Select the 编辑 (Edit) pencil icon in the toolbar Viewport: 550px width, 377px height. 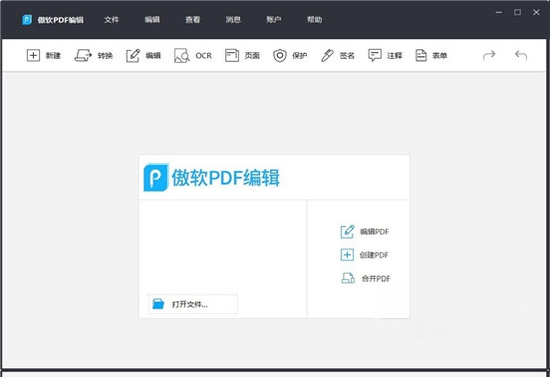tap(133, 55)
